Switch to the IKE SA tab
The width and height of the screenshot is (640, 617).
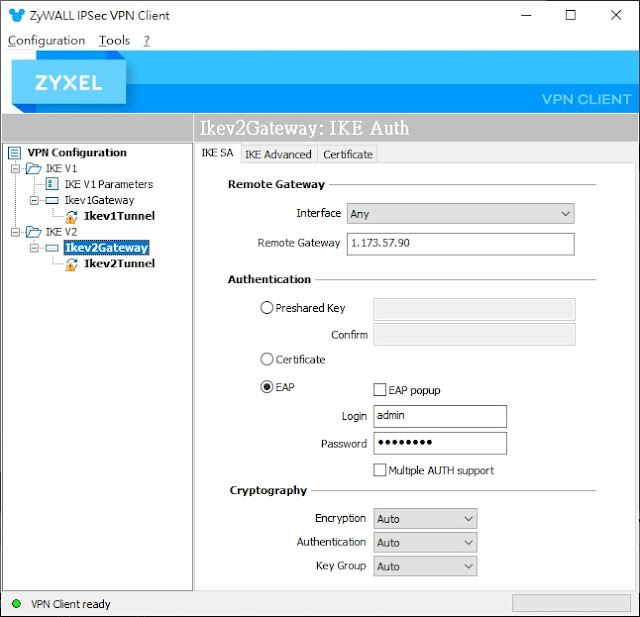tap(217, 153)
